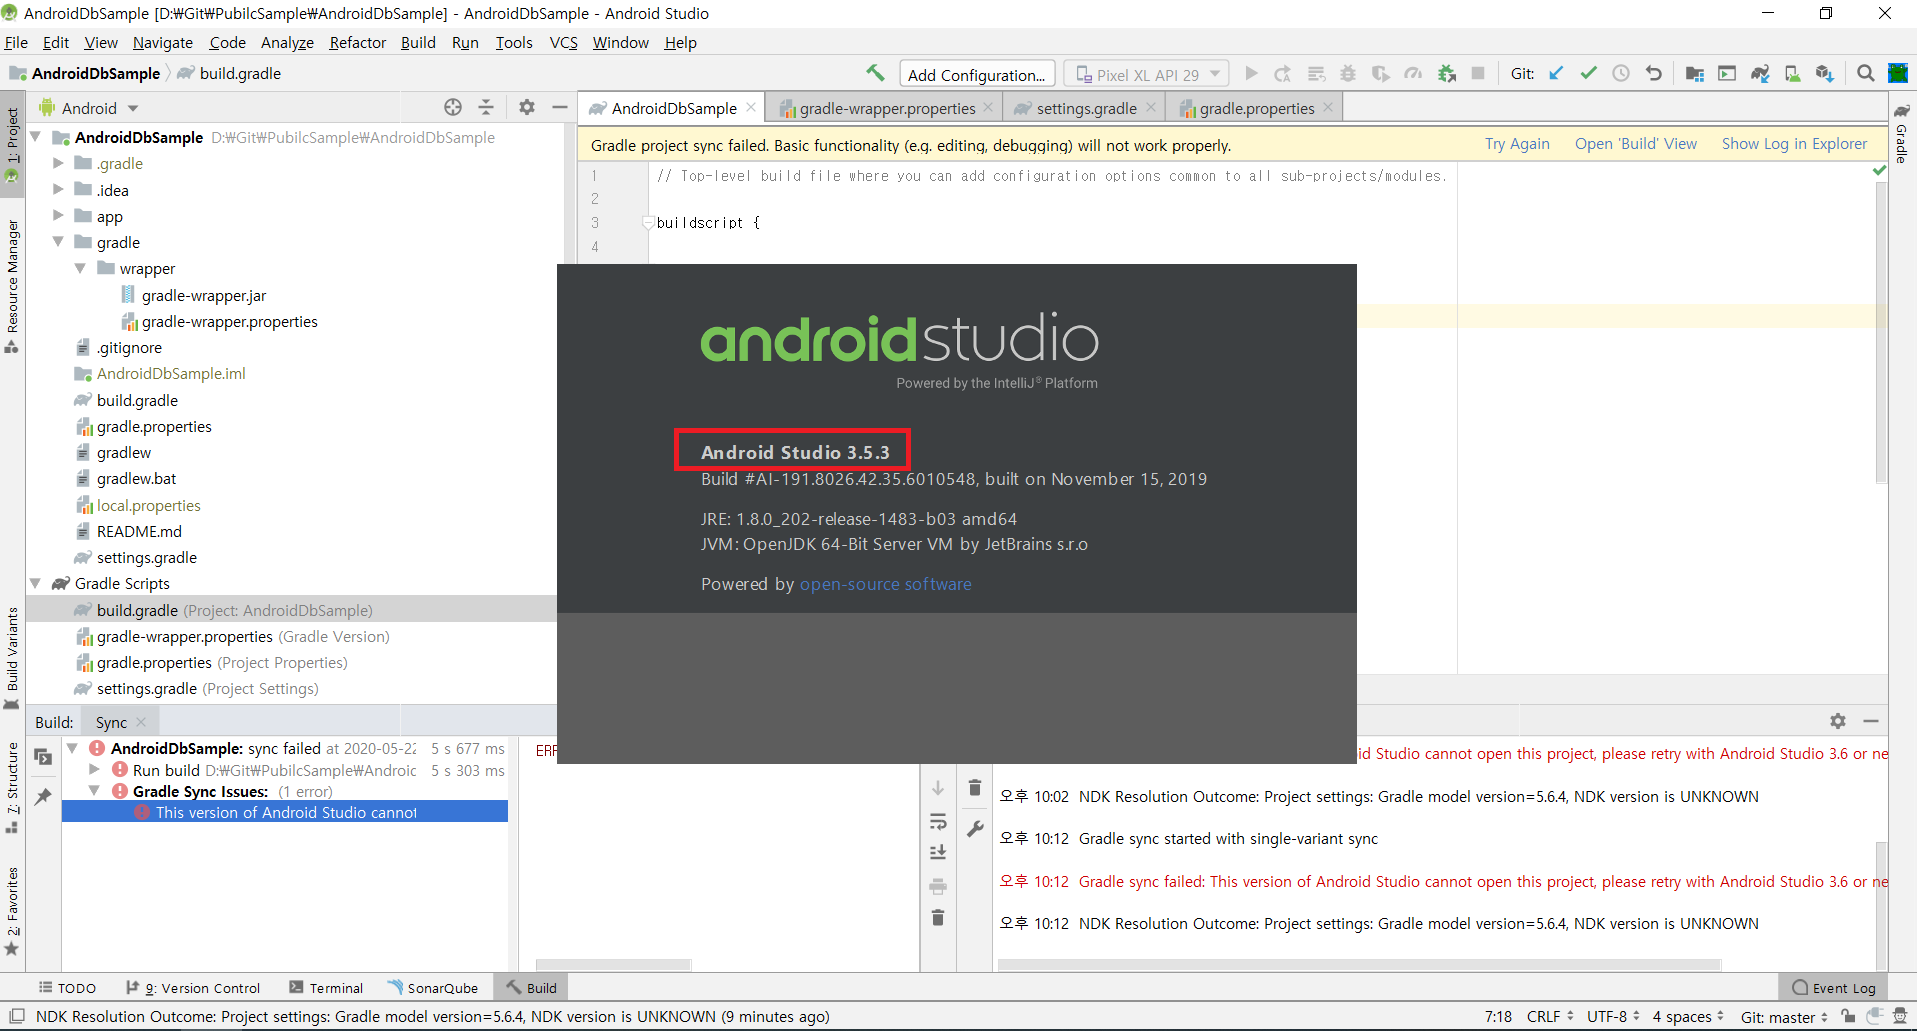This screenshot has width=1917, height=1031.
Task: Click the Git Update Project blue arrow
Action: point(1556,74)
